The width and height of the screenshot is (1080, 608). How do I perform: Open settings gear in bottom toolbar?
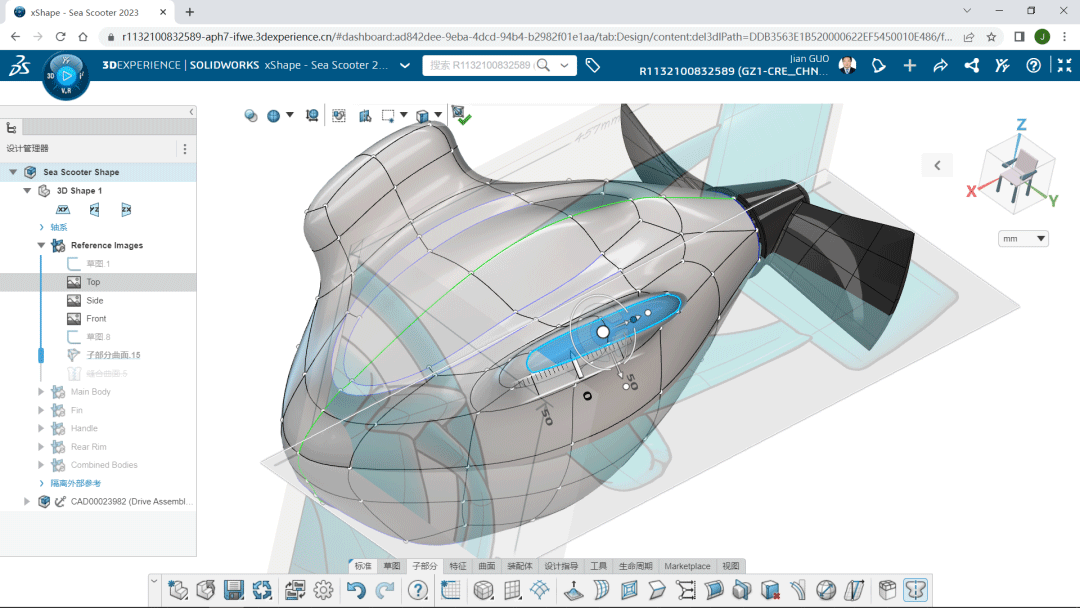[x=323, y=590]
